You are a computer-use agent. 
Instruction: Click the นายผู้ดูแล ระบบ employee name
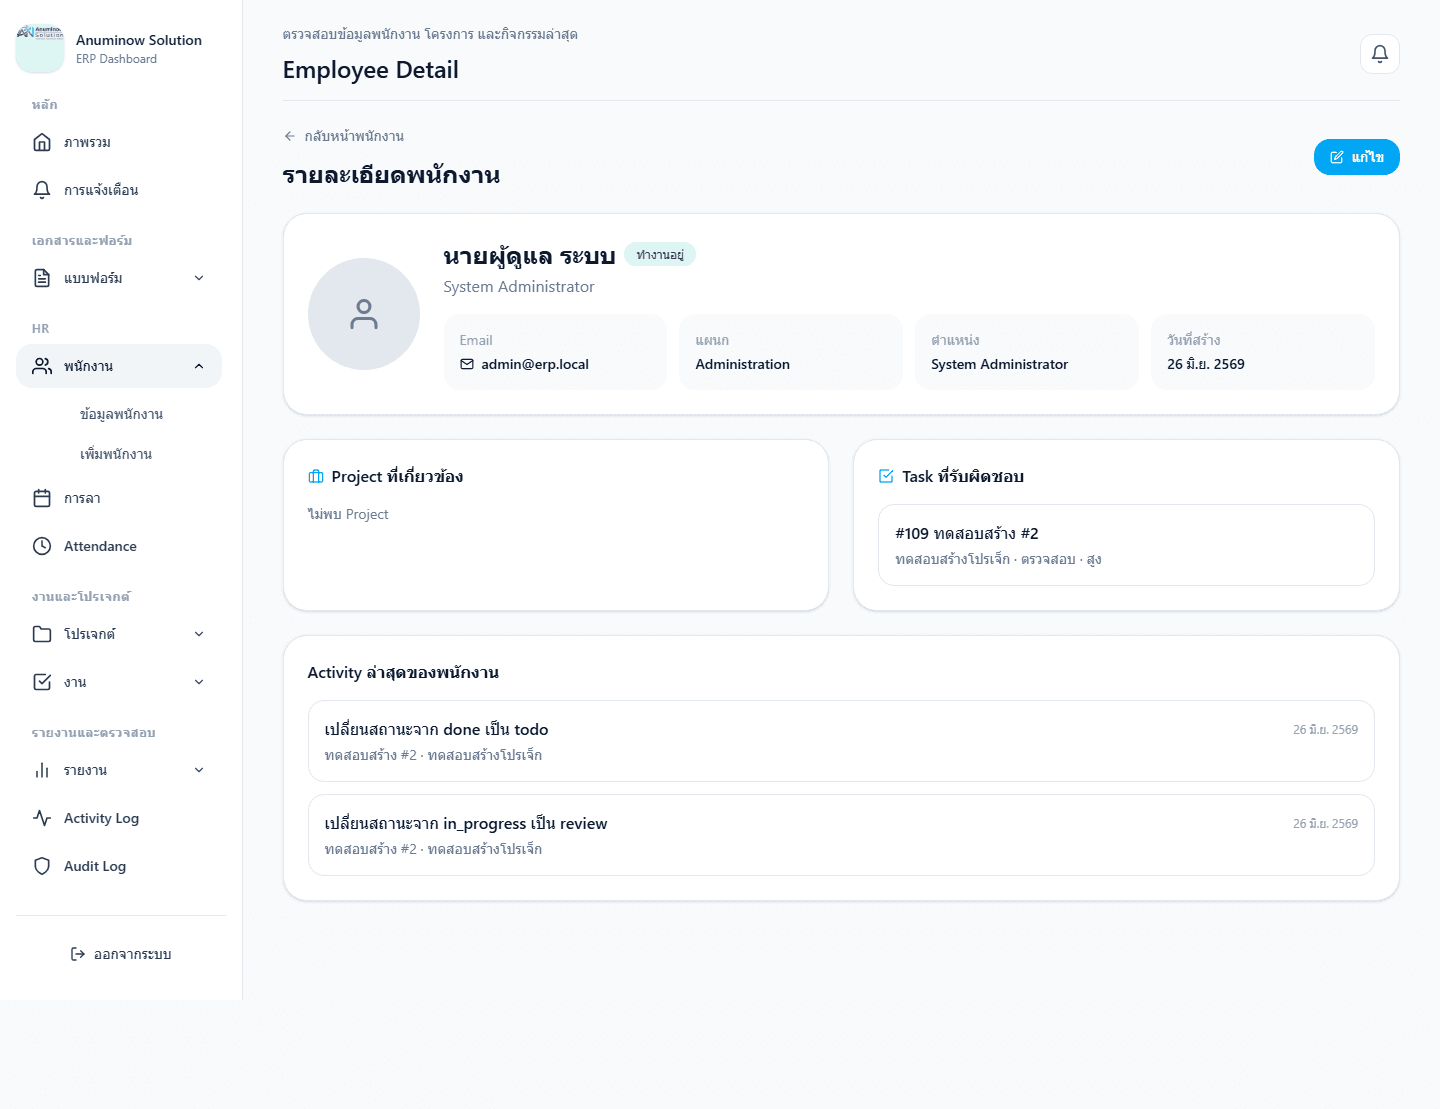(x=529, y=256)
